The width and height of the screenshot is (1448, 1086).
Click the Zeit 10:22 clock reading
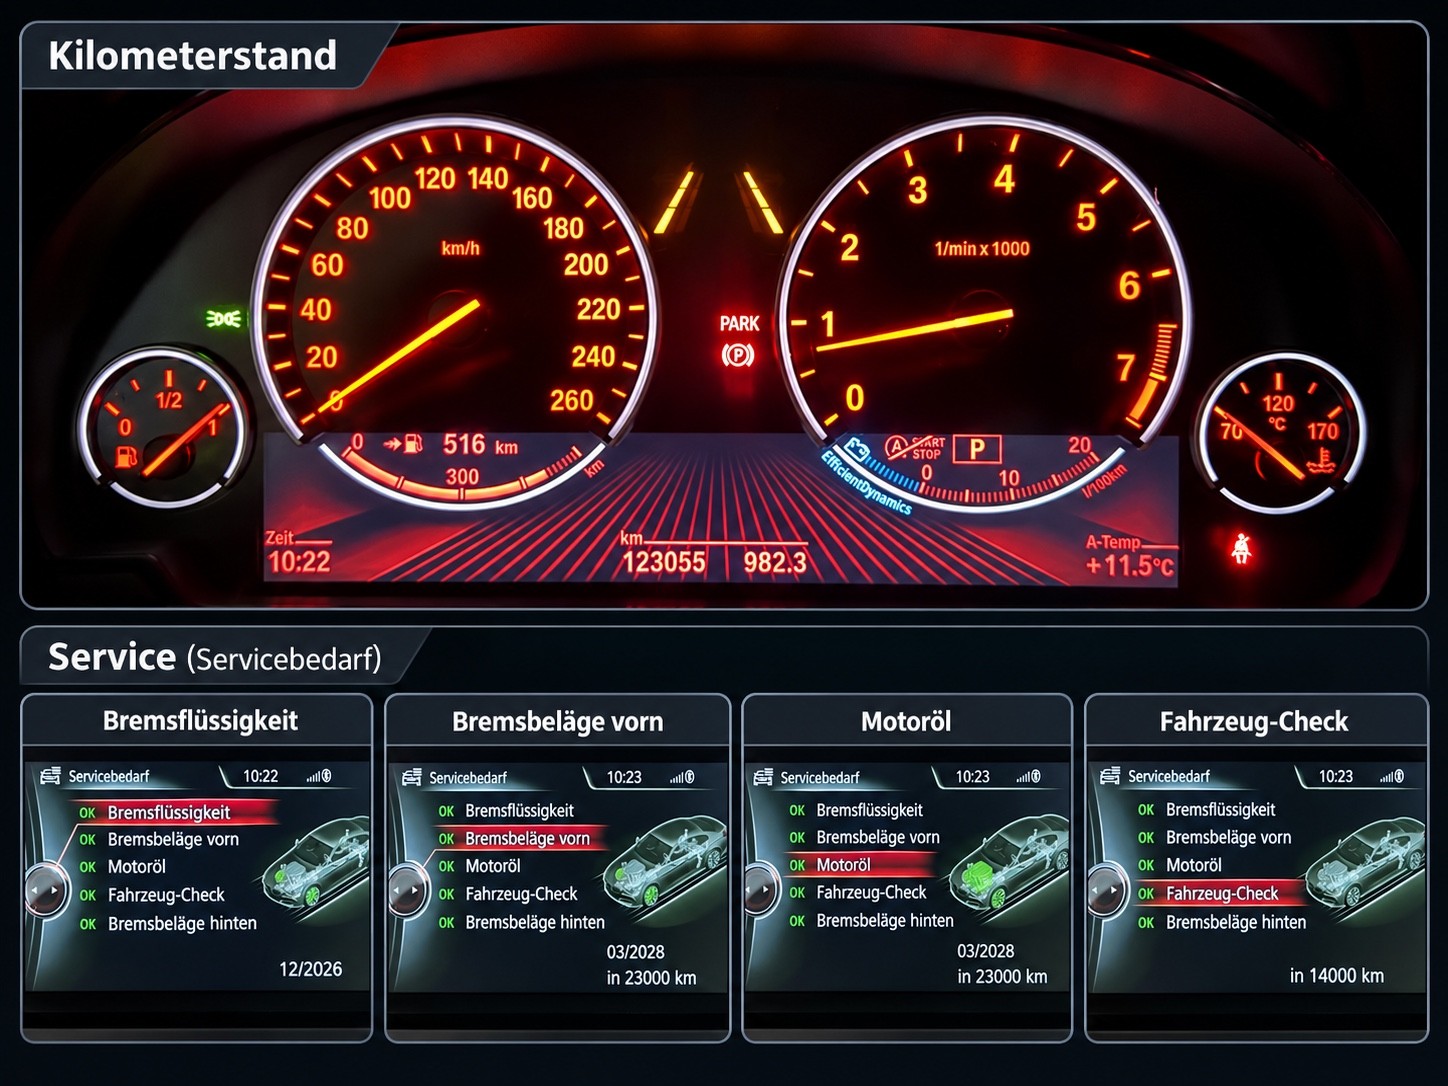[298, 562]
